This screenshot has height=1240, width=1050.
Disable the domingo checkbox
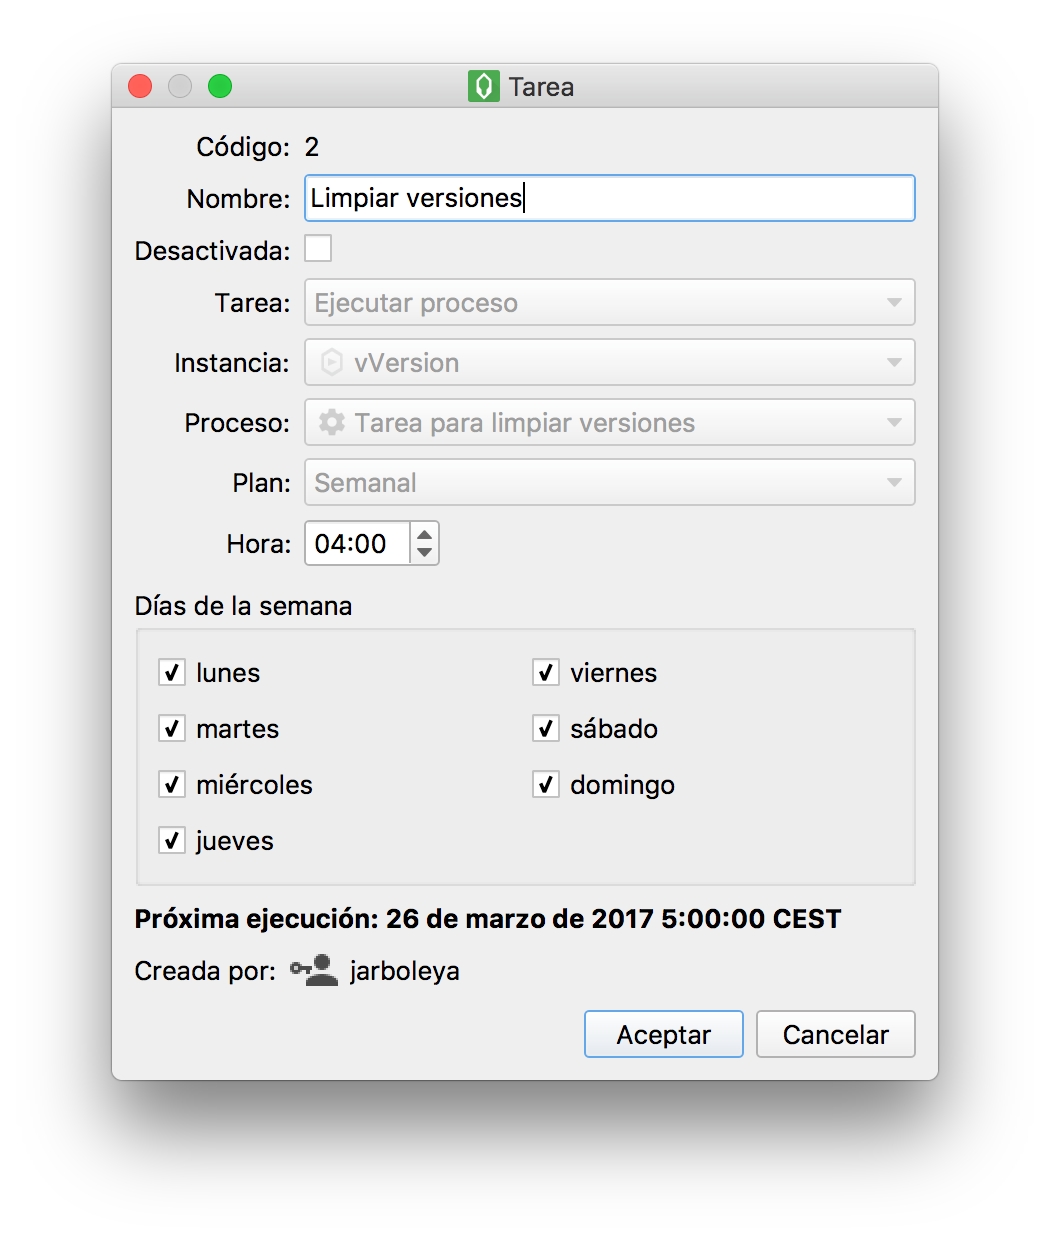546,785
